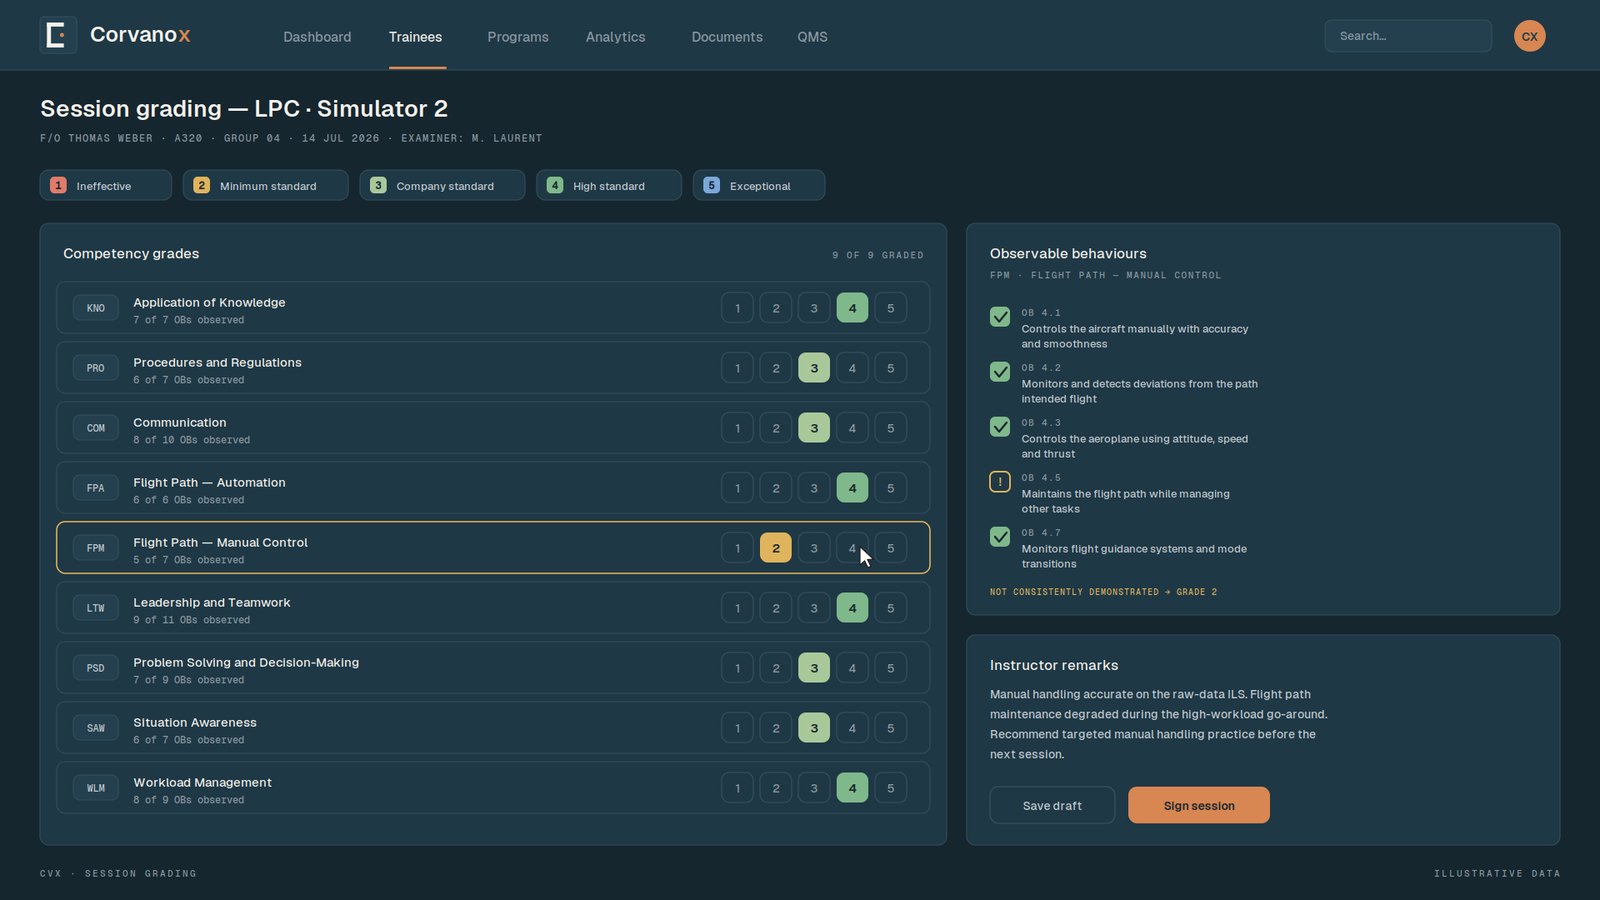Click the Observable behaviours heading

[1068, 253]
